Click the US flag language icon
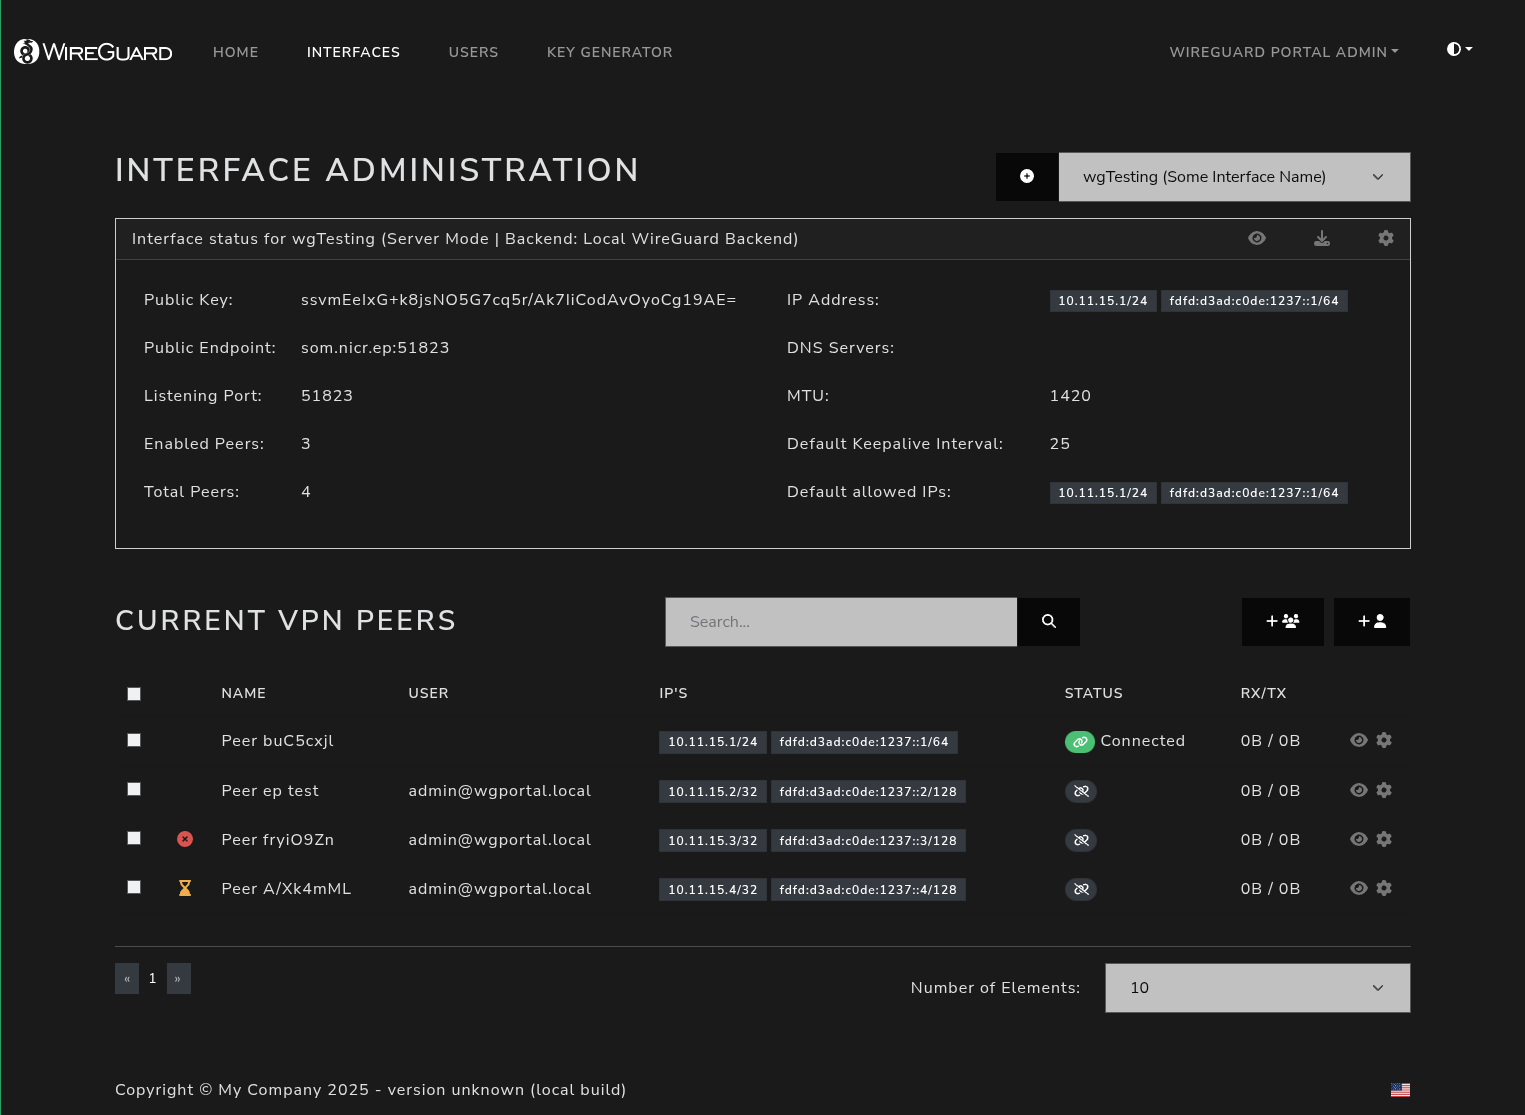This screenshot has width=1525, height=1115. tap(1400, 1090)
